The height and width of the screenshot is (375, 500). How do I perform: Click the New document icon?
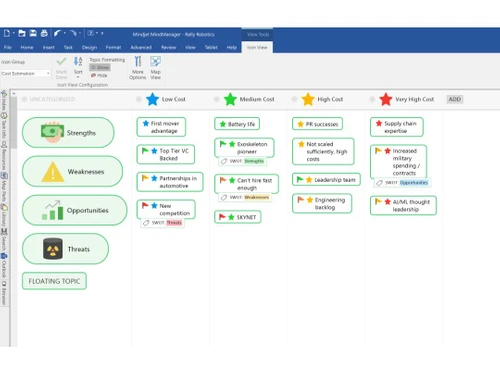[x=7, y=33]
